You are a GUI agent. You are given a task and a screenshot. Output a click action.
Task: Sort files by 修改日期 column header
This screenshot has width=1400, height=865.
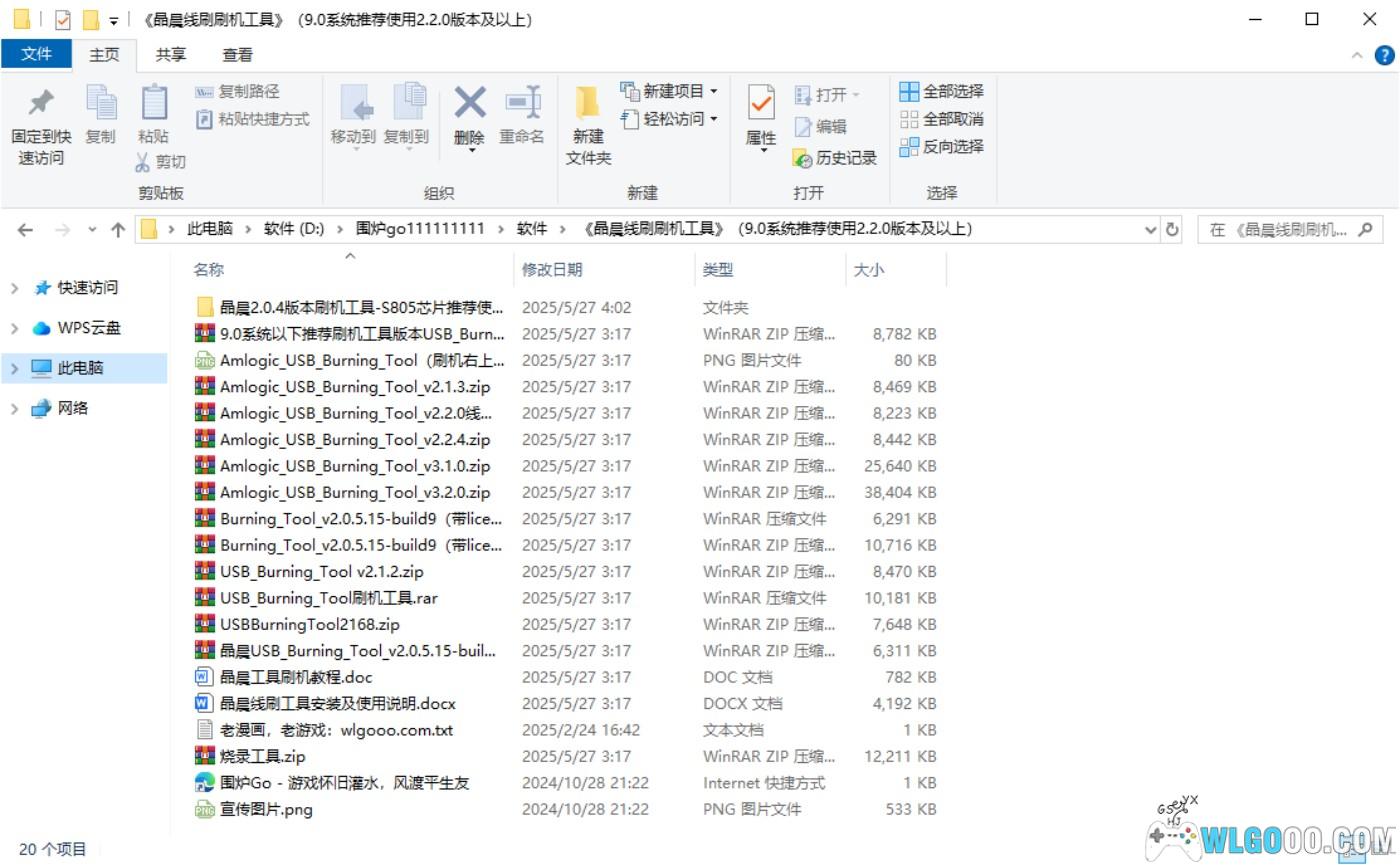coord(552,270)
